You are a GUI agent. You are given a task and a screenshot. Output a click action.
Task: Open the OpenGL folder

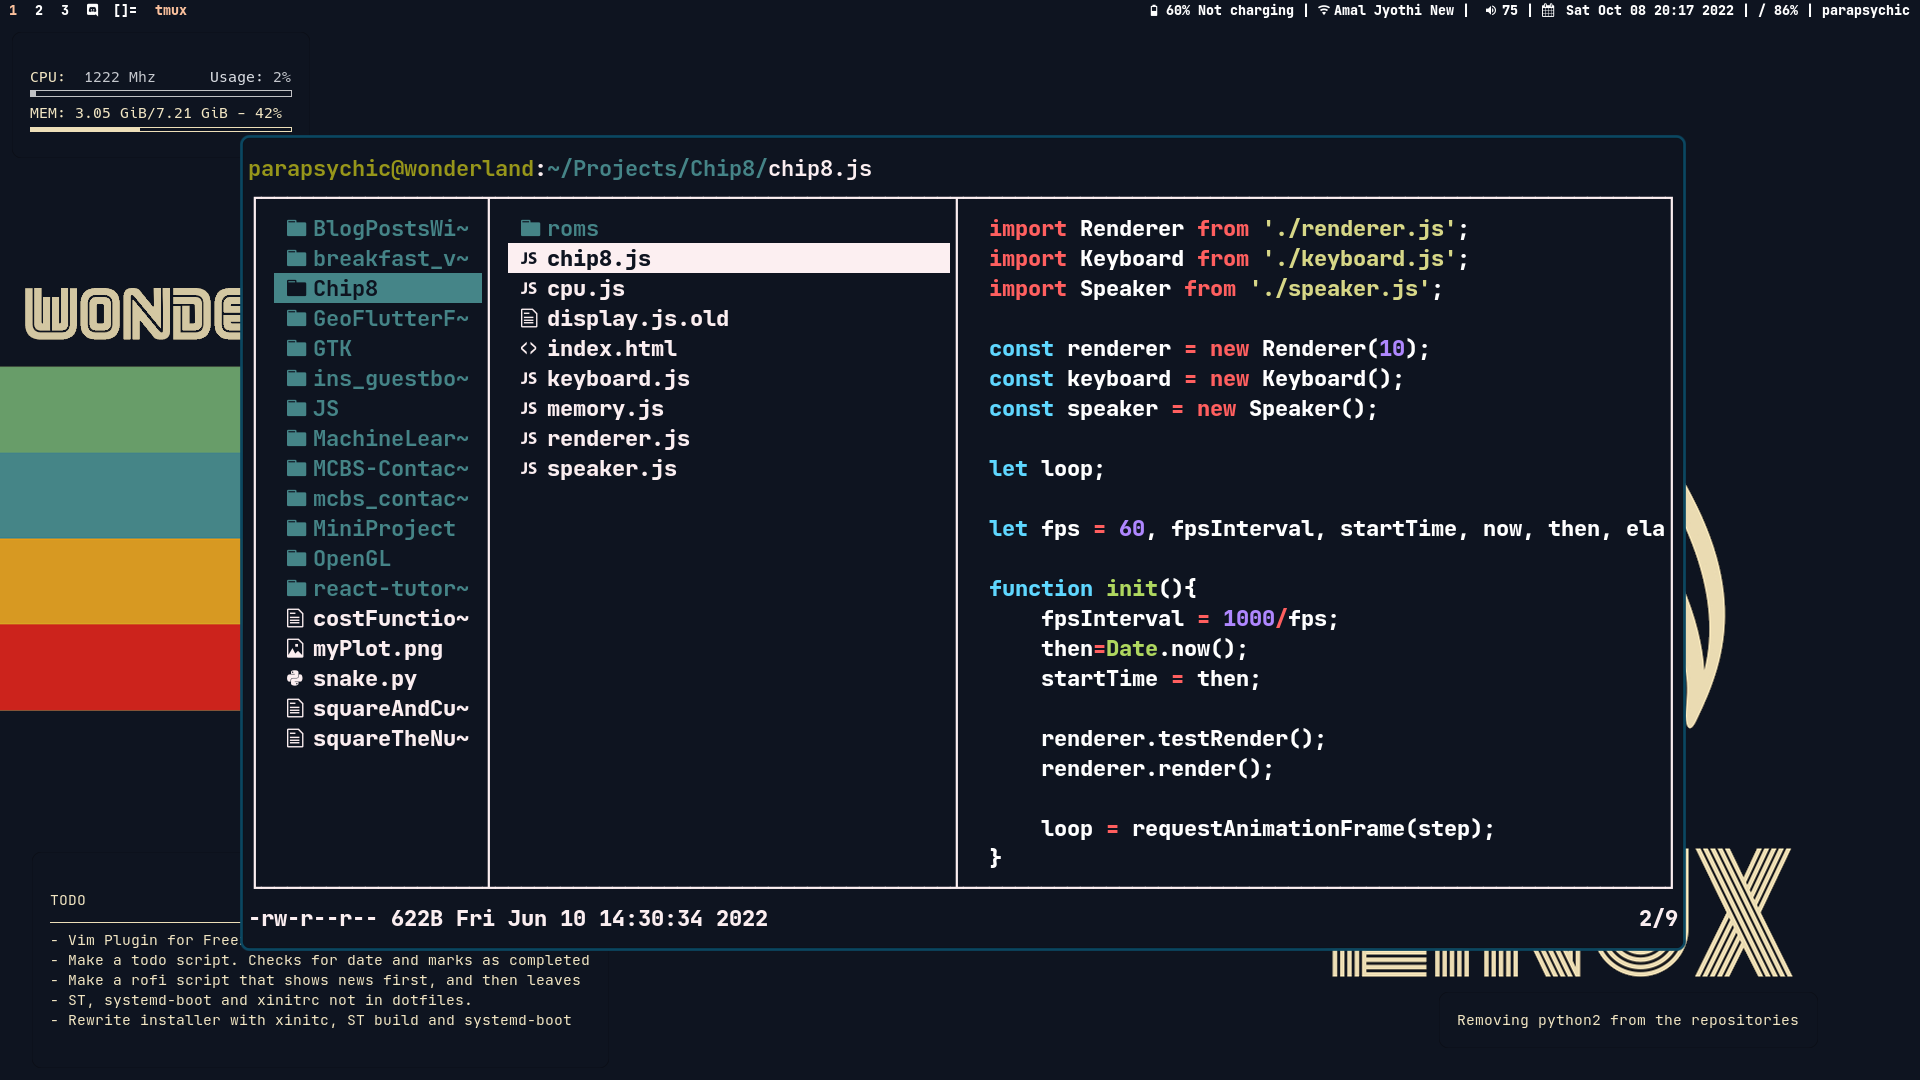pyautogui.click(x=351, y=559)
